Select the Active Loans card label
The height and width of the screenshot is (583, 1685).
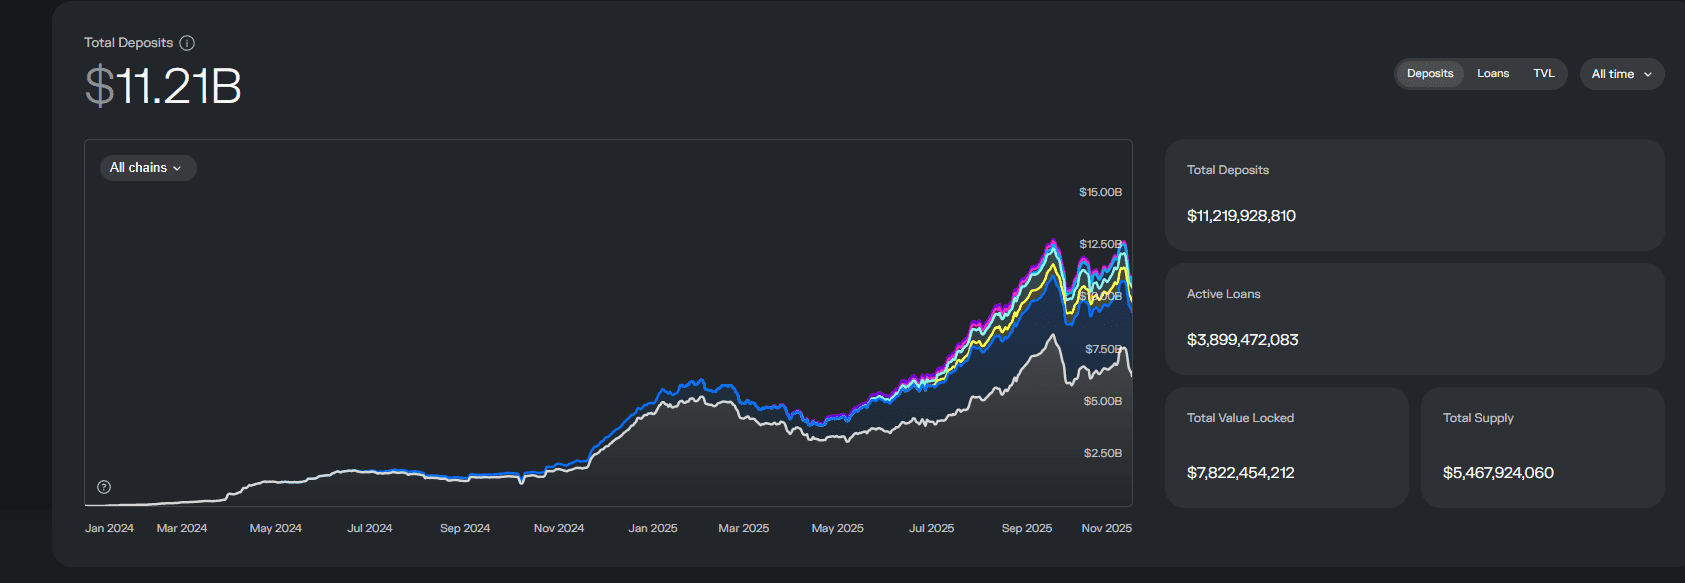pyautogui.click(x=1223, y=294)
